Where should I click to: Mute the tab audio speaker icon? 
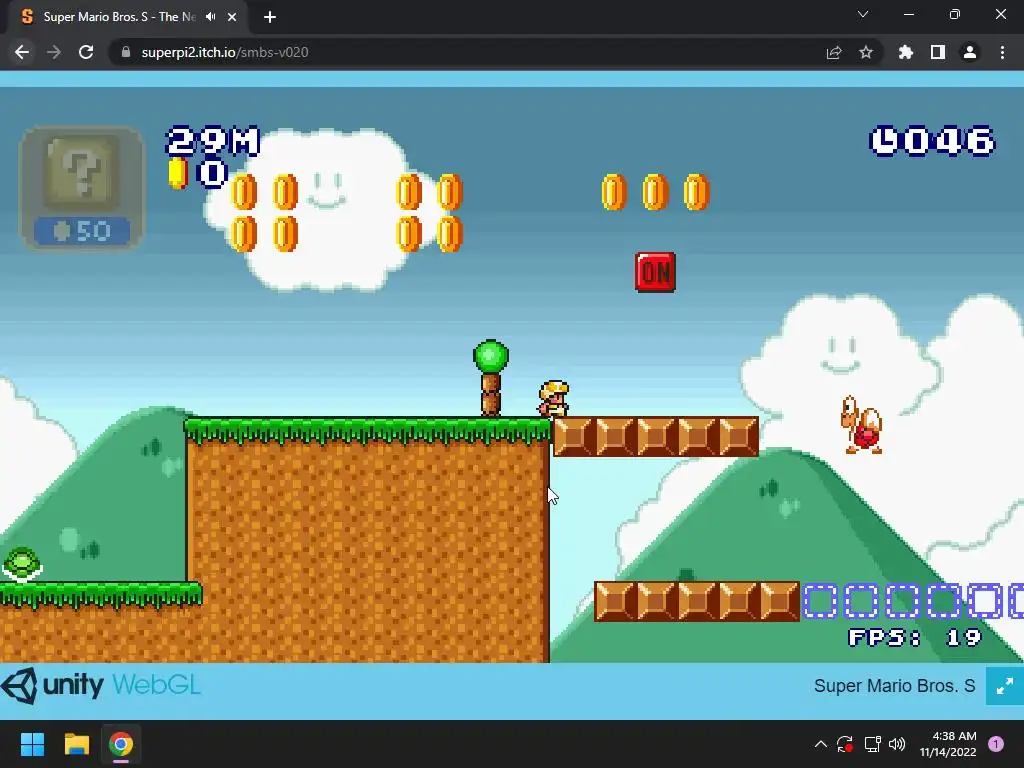[x=210, y=17]
